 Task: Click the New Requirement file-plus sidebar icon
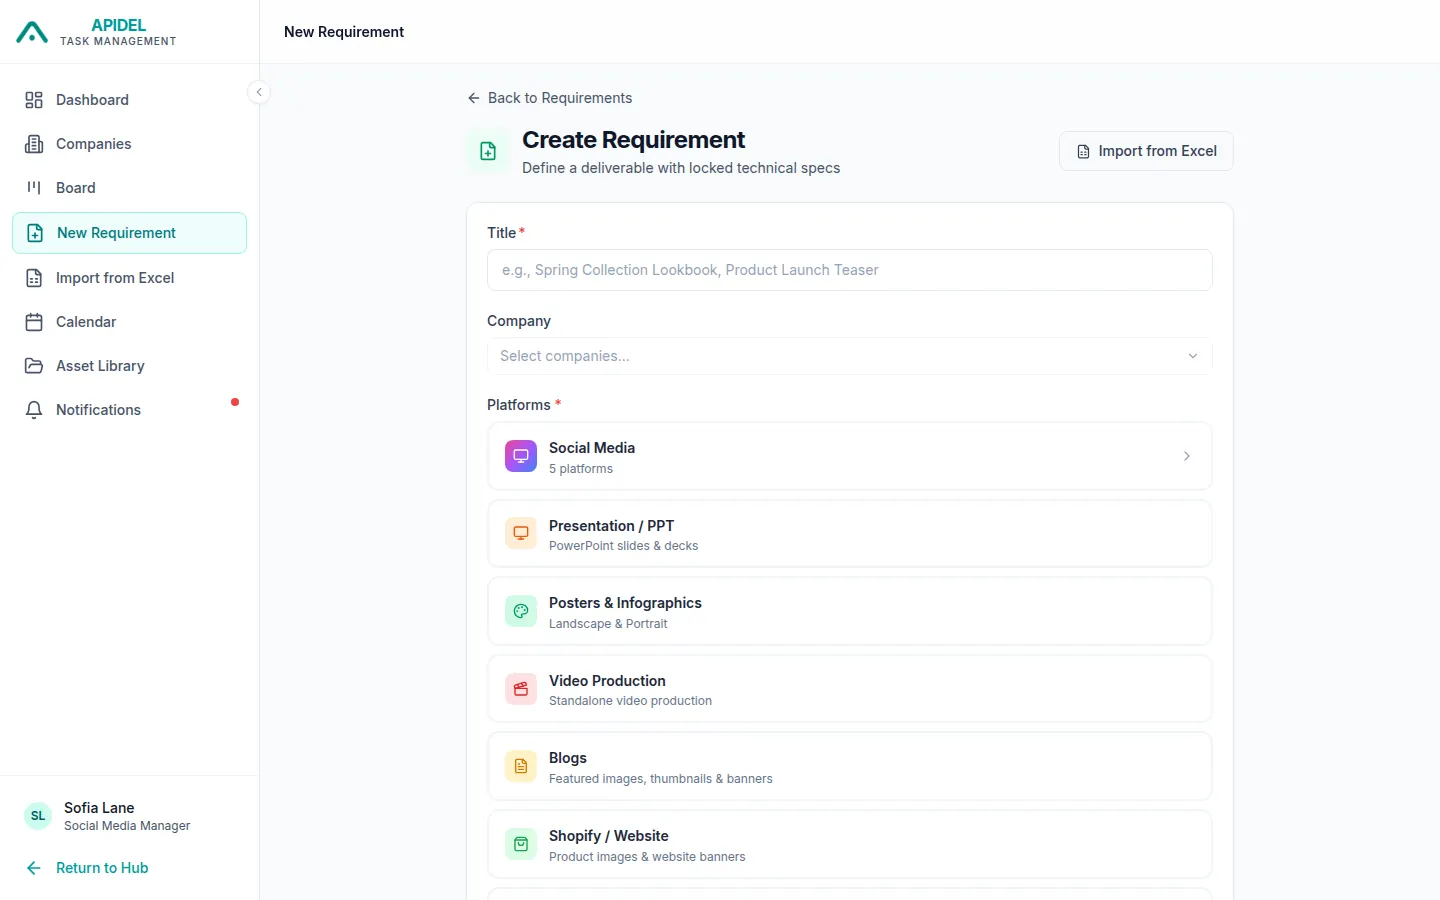(35, 233)
